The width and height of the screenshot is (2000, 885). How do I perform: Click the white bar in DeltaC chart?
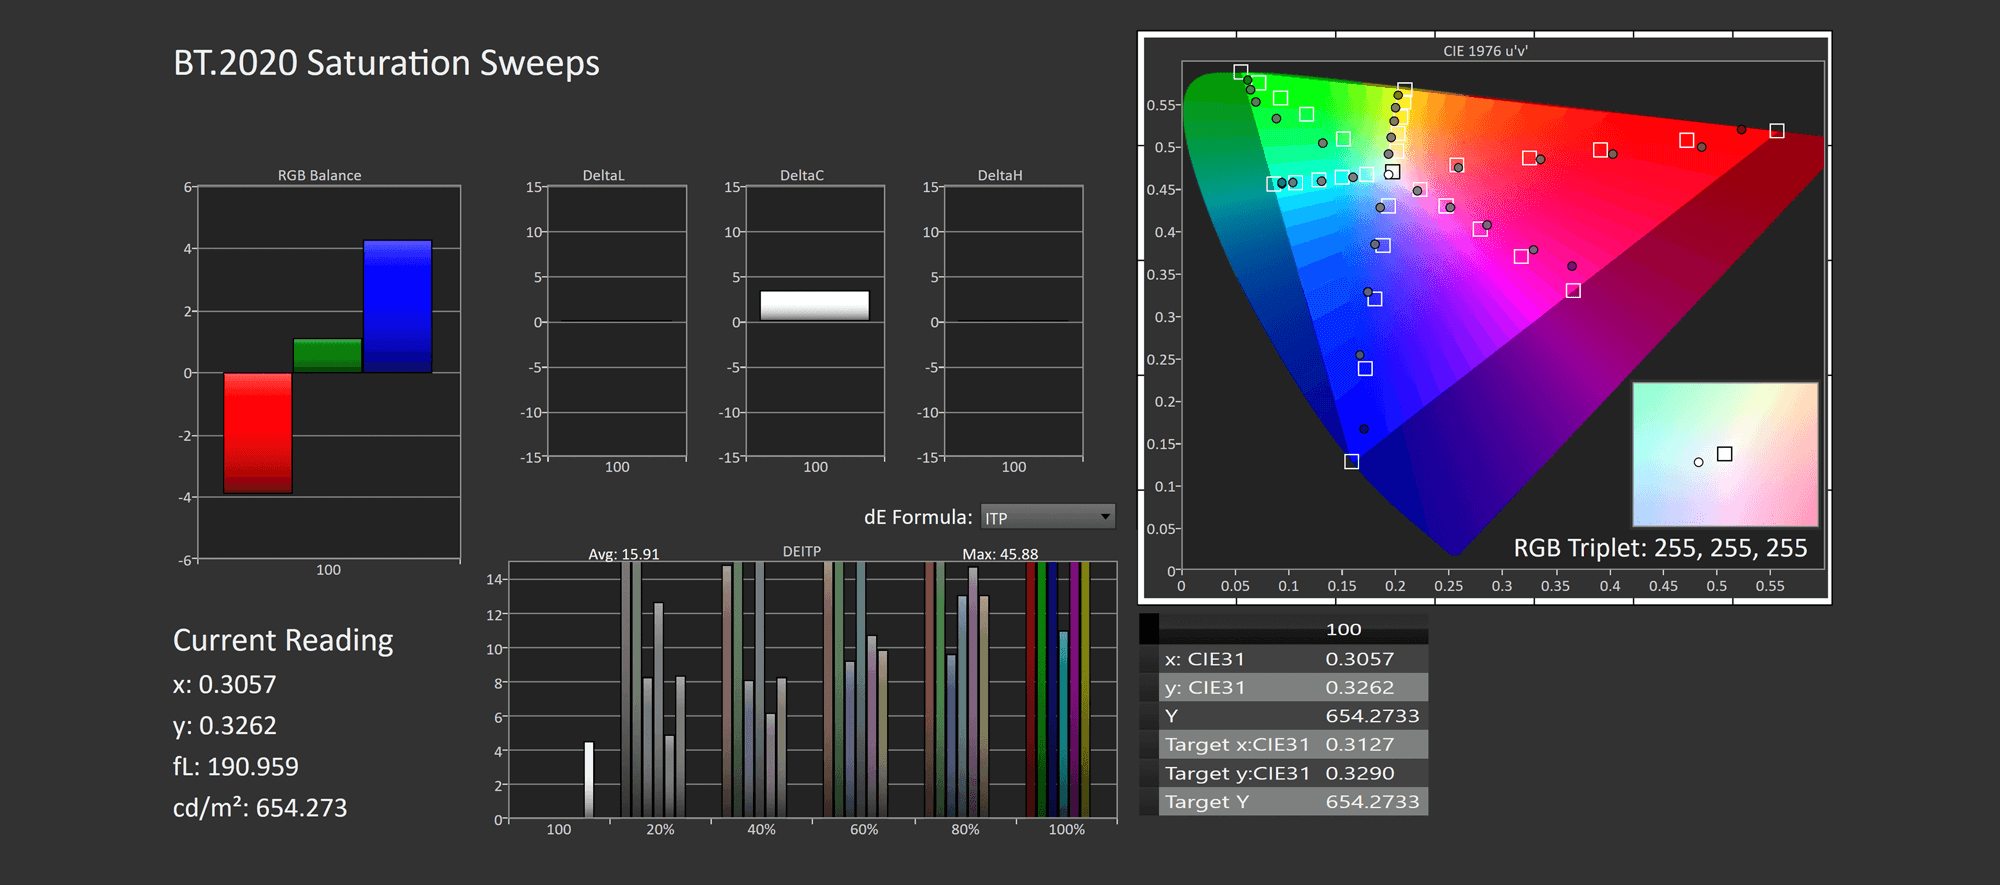[x=814, y=305]
